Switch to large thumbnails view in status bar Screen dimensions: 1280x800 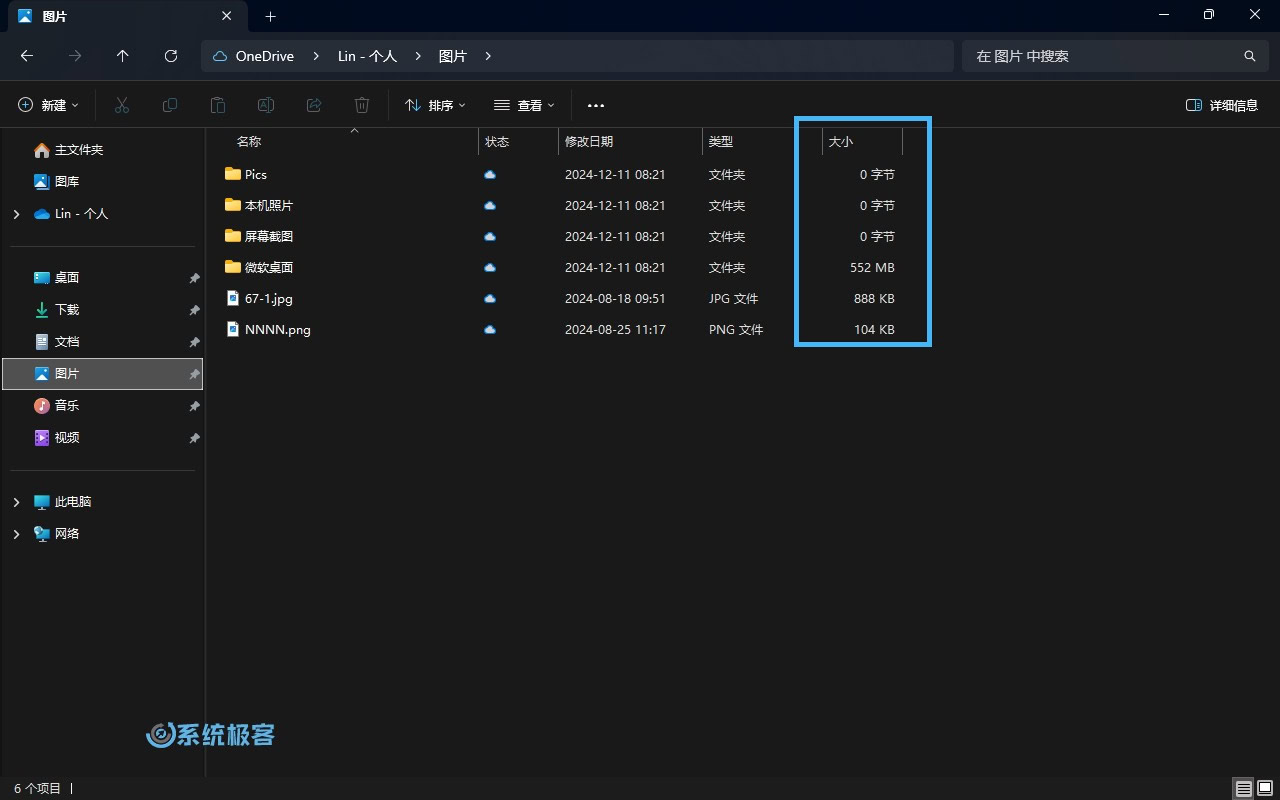point(1265,788)
